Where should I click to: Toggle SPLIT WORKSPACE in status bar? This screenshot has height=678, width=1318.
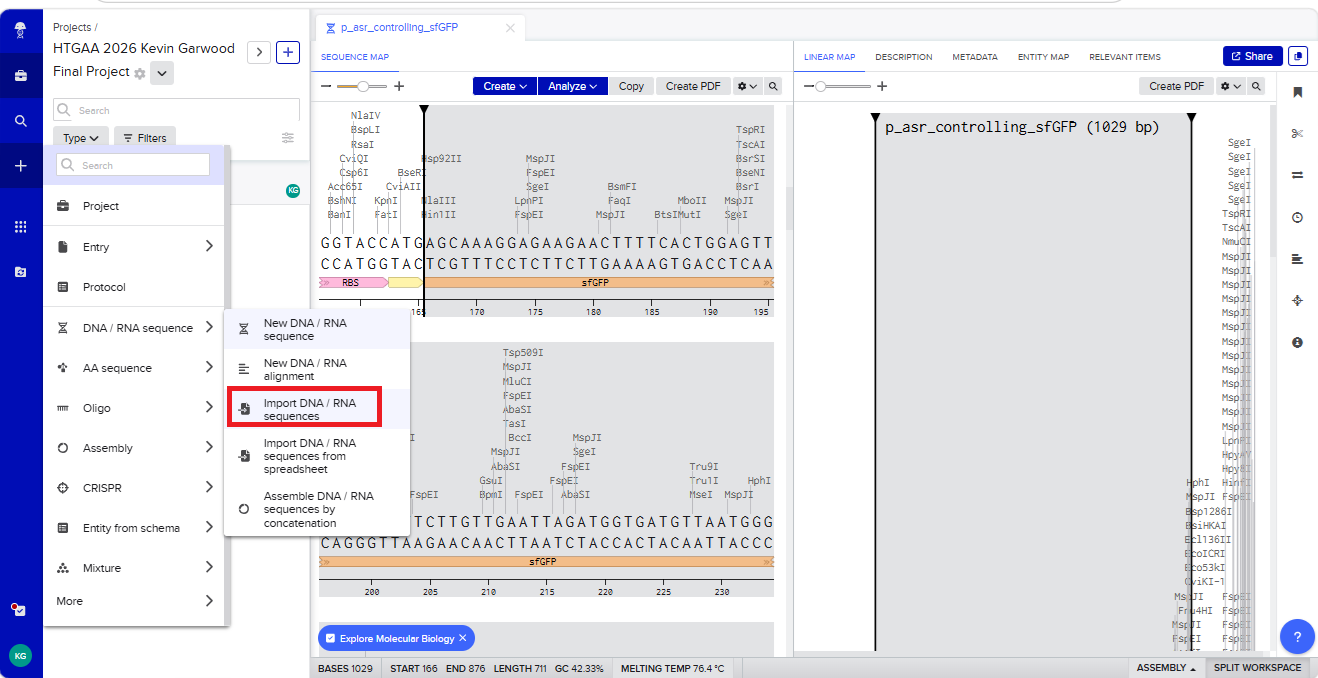click(x=1258, y=668)
